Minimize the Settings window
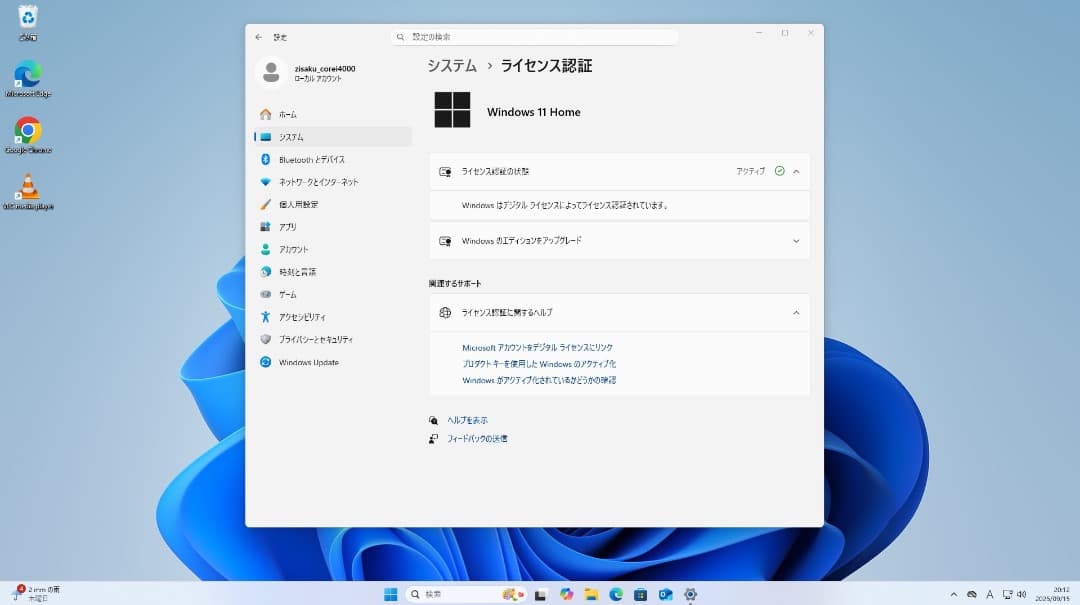 (x=759, y=33)
